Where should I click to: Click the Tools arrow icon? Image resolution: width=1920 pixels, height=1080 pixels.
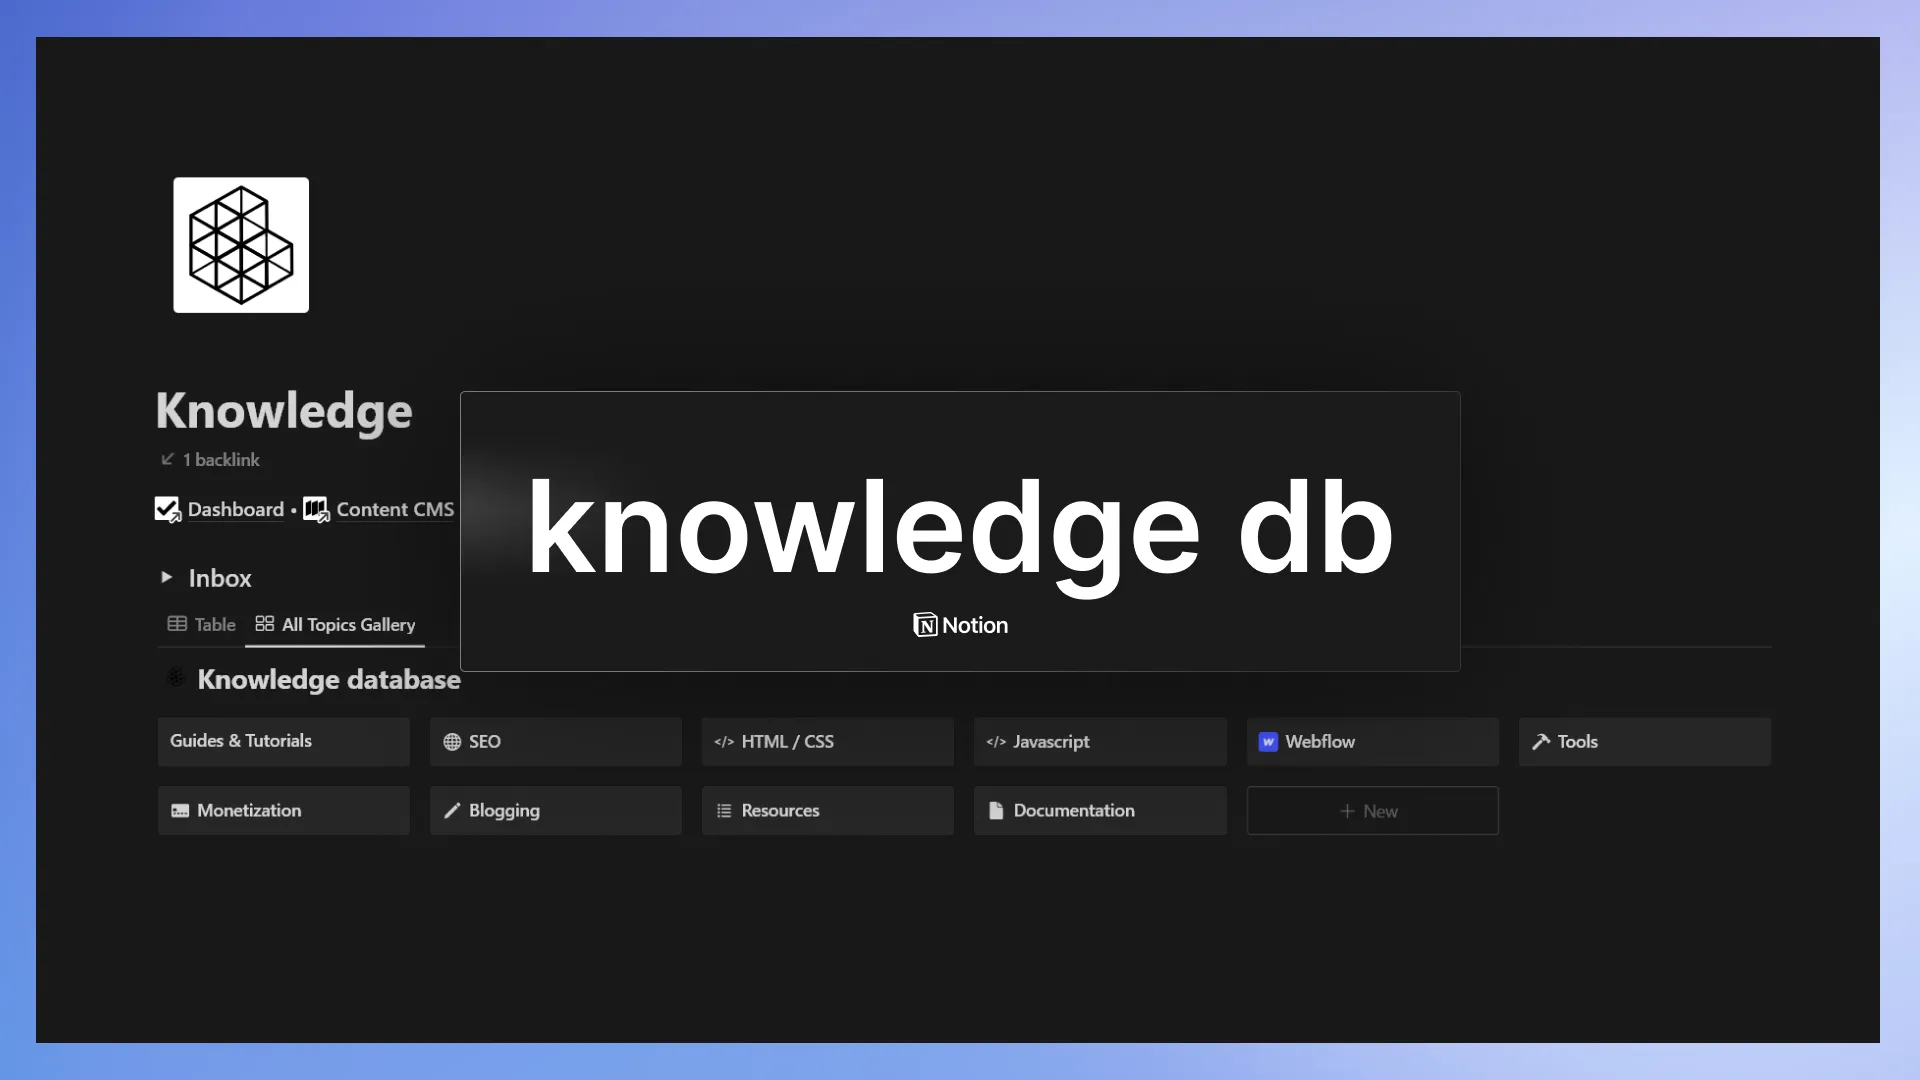[1540, 741]
